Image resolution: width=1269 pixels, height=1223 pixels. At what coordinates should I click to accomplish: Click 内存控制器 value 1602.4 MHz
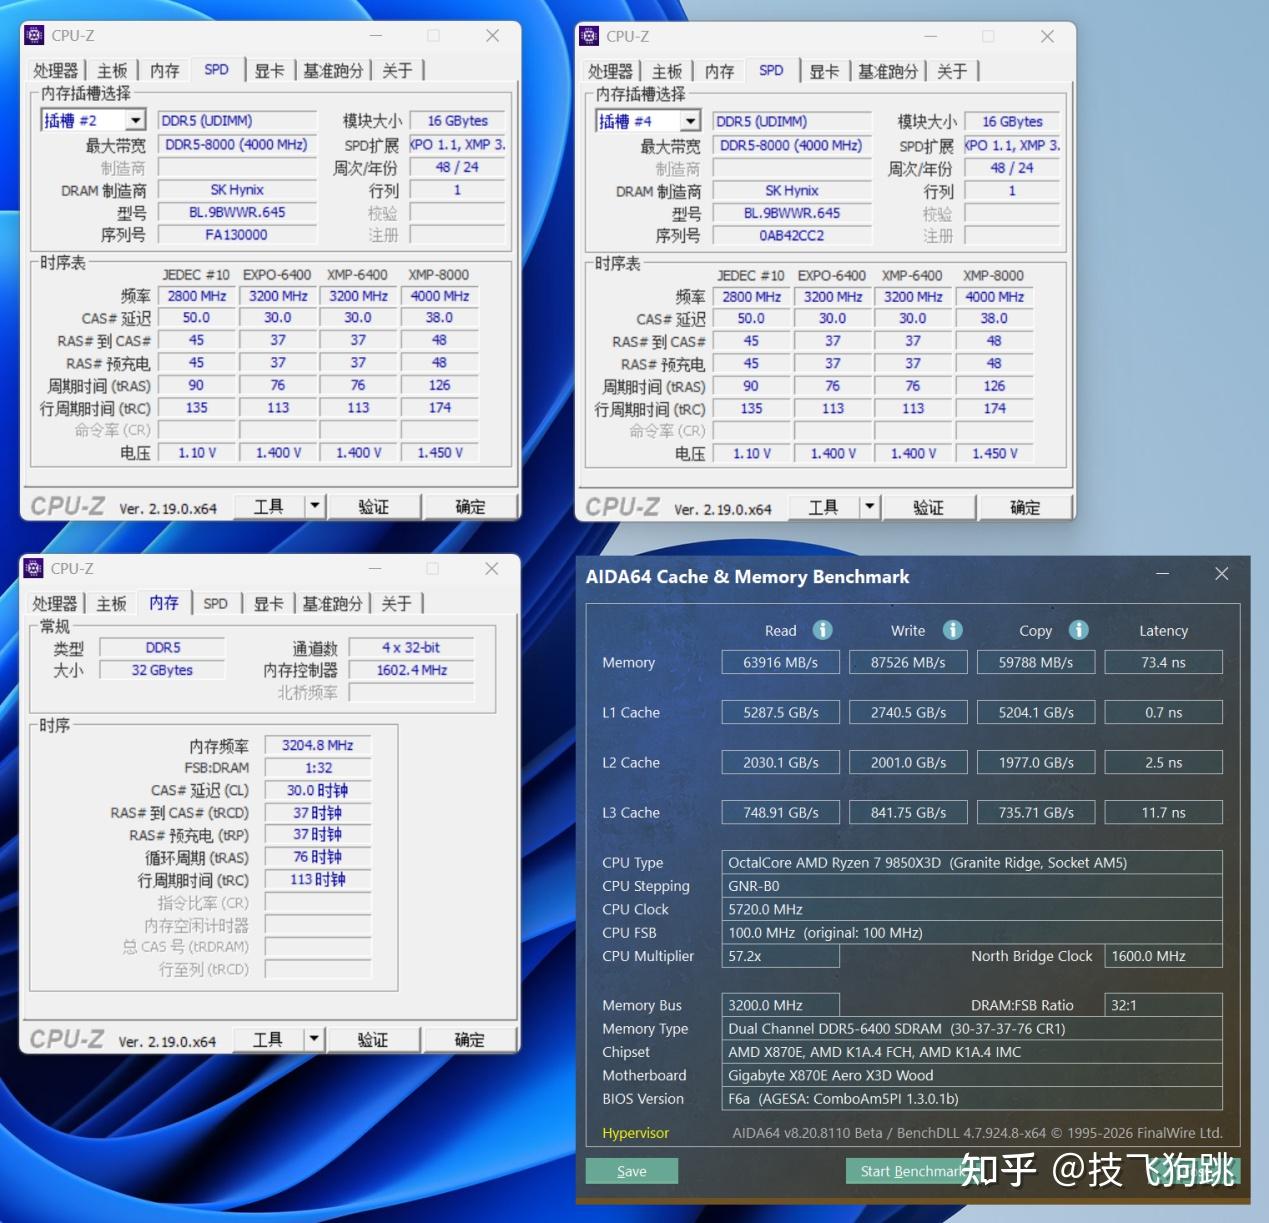tap(411, 670)
